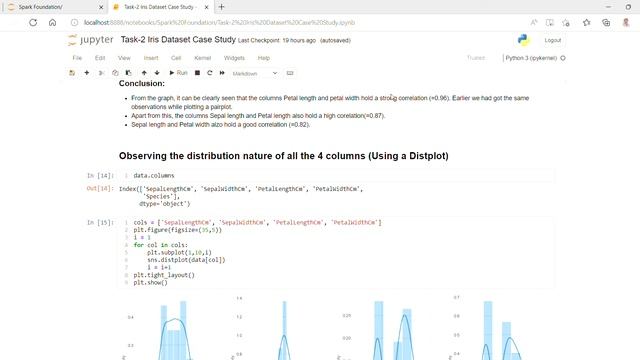The width and height of the screenshot is (640, 360).
Task: Click the read aloud icon
Action: click(x=534, y=22)
